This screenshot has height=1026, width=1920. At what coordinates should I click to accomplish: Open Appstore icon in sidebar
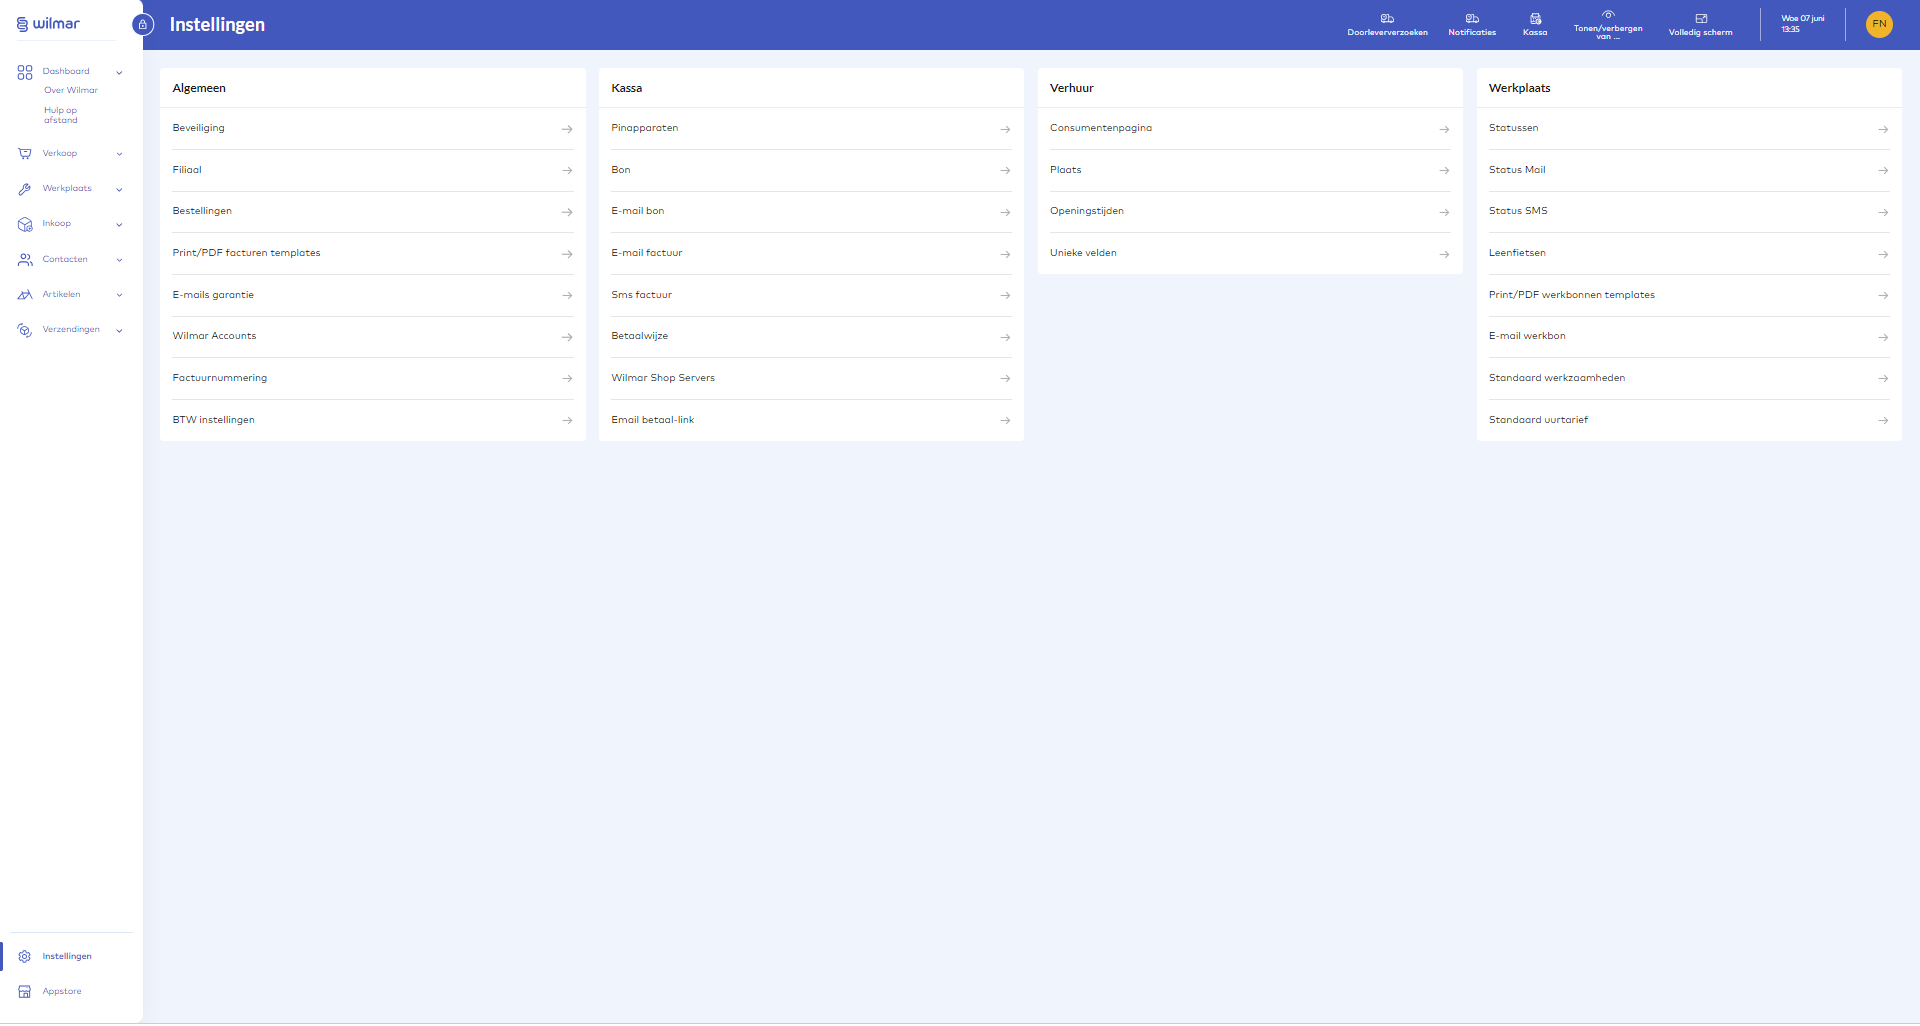(x=25, y=992)
